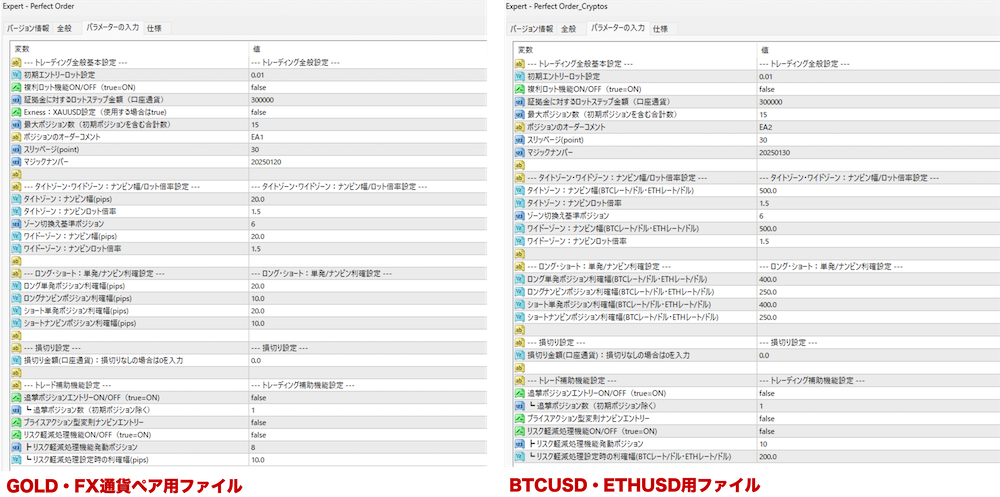Click the icon beside Exness：XAUUSD設定 parameter
This screenshot has height=497, width=1000.
click(x=16, y=112)
